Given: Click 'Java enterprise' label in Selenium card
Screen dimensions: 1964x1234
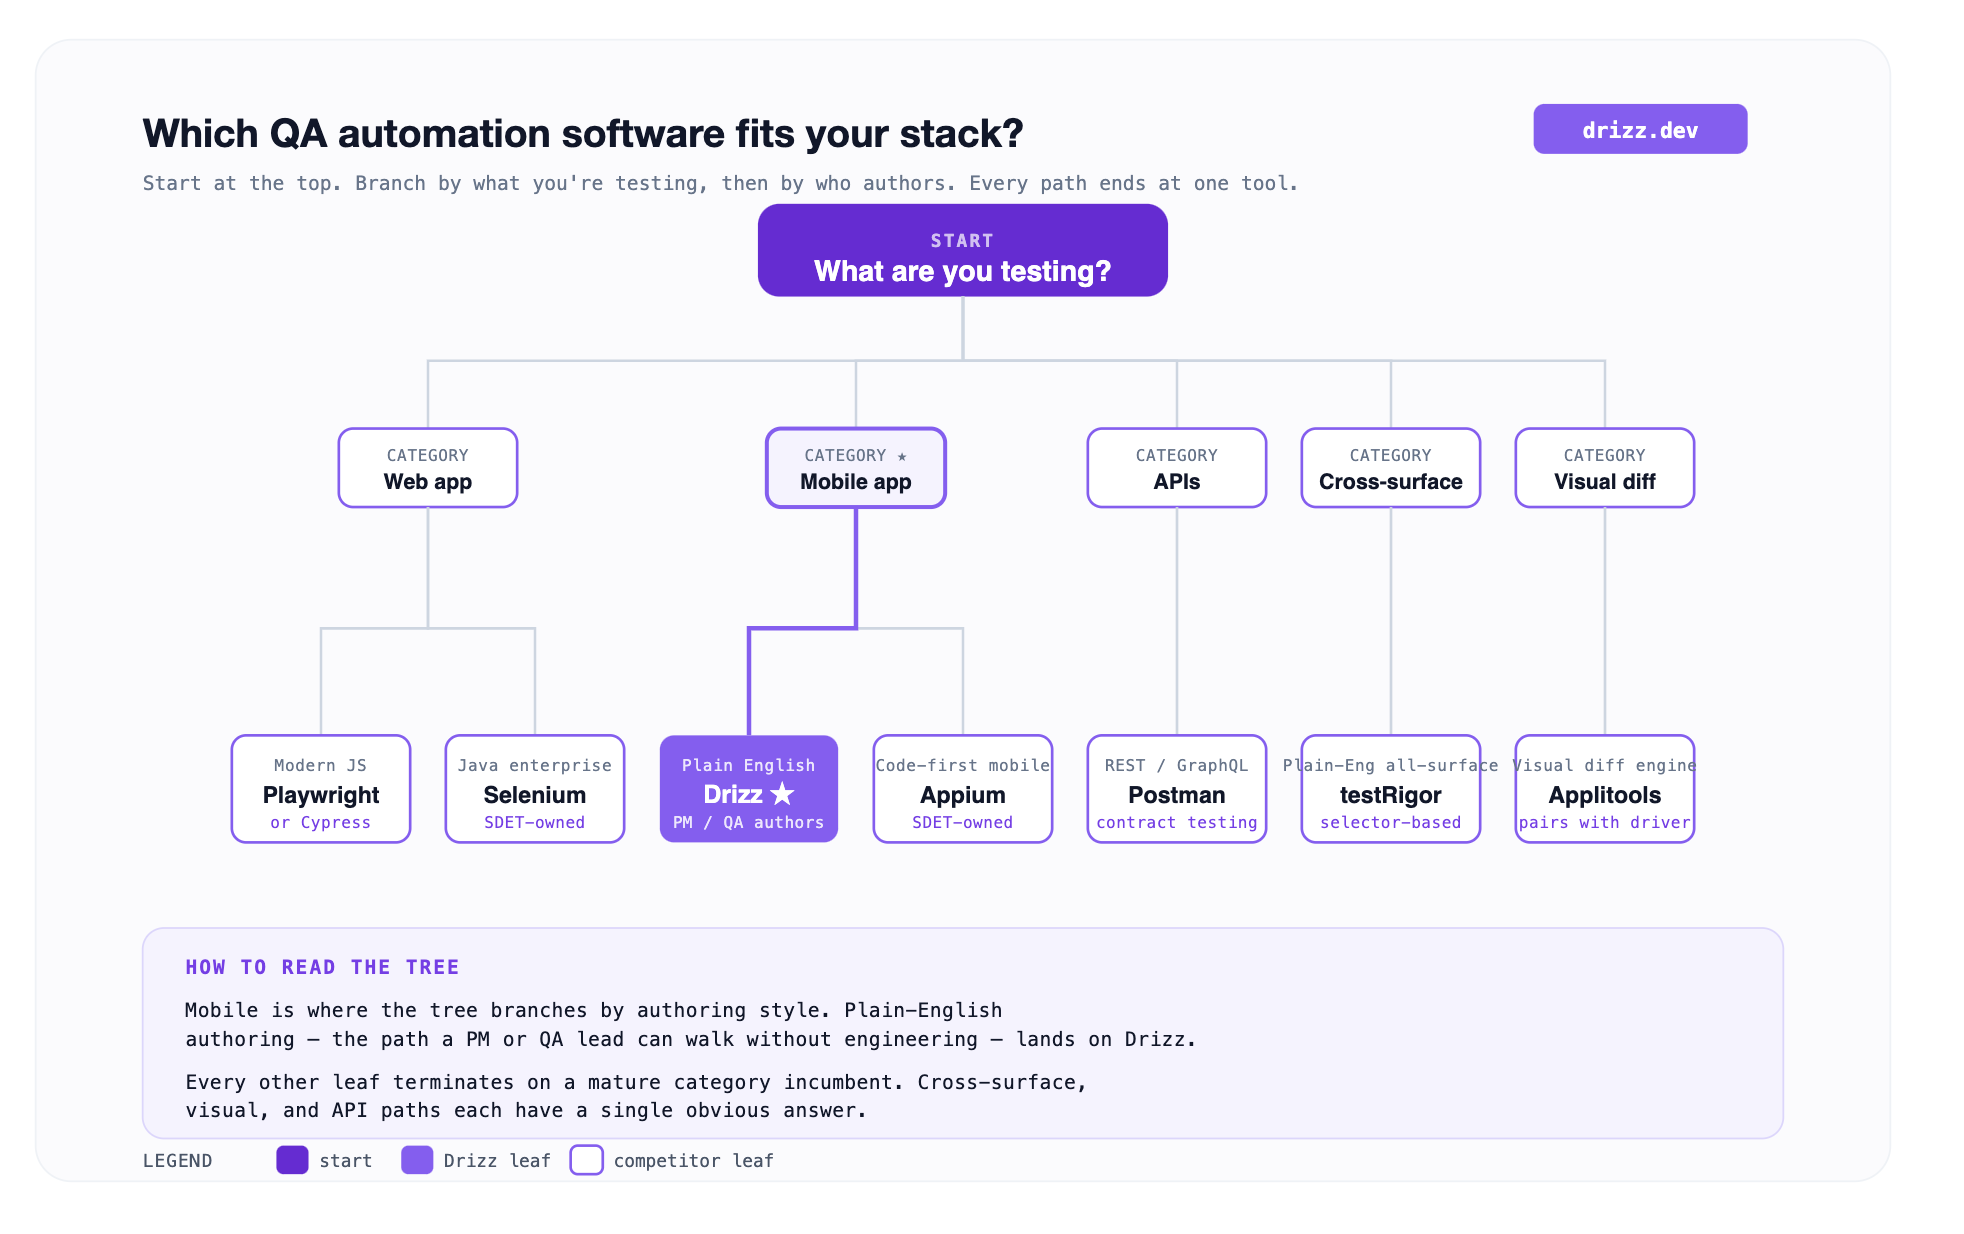Looking at the screenshot, I should [x=535, y=765].
